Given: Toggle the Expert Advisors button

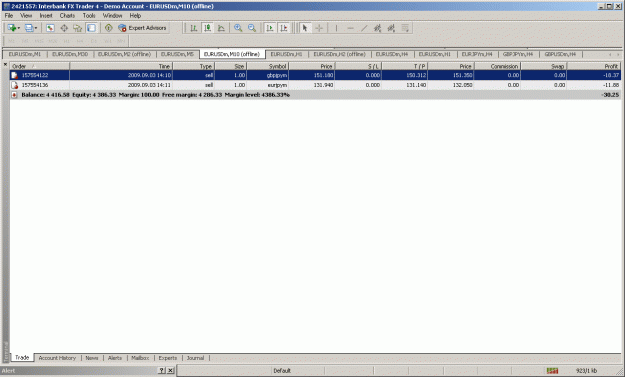Looking at the screenshot, I should (x=142, y=28).
